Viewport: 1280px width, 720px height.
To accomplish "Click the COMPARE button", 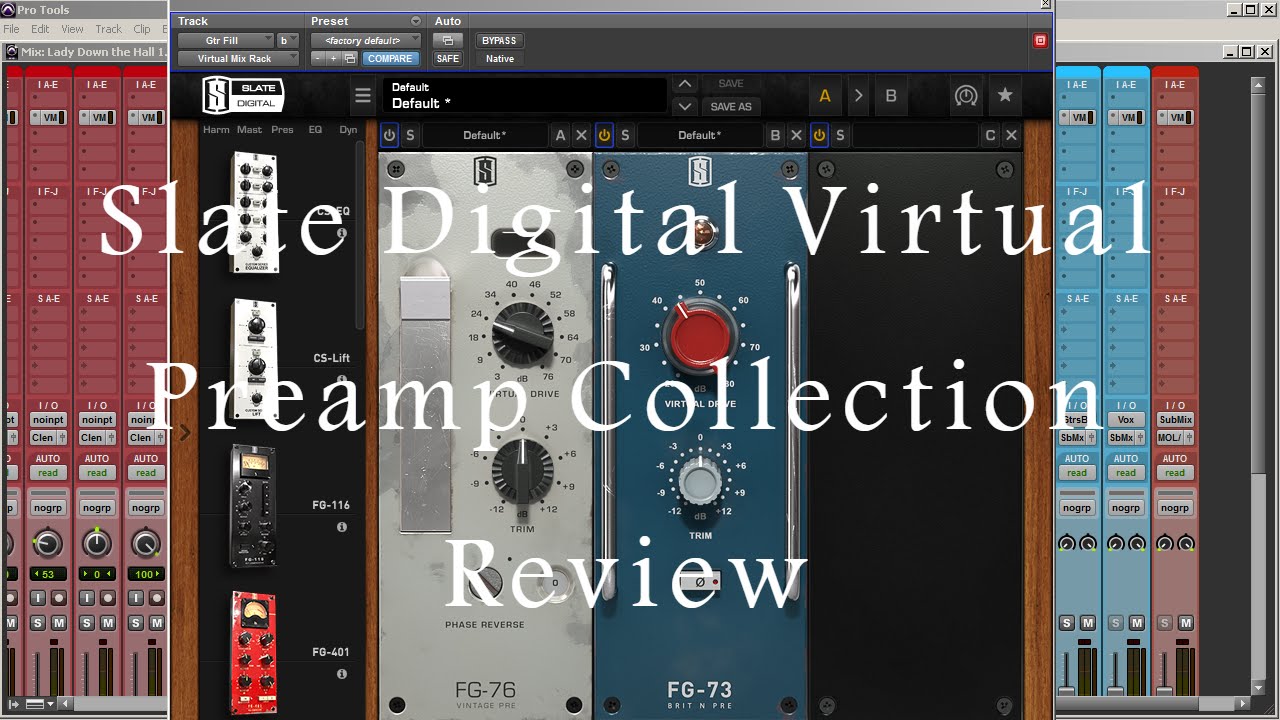I will tap(390, 59).
